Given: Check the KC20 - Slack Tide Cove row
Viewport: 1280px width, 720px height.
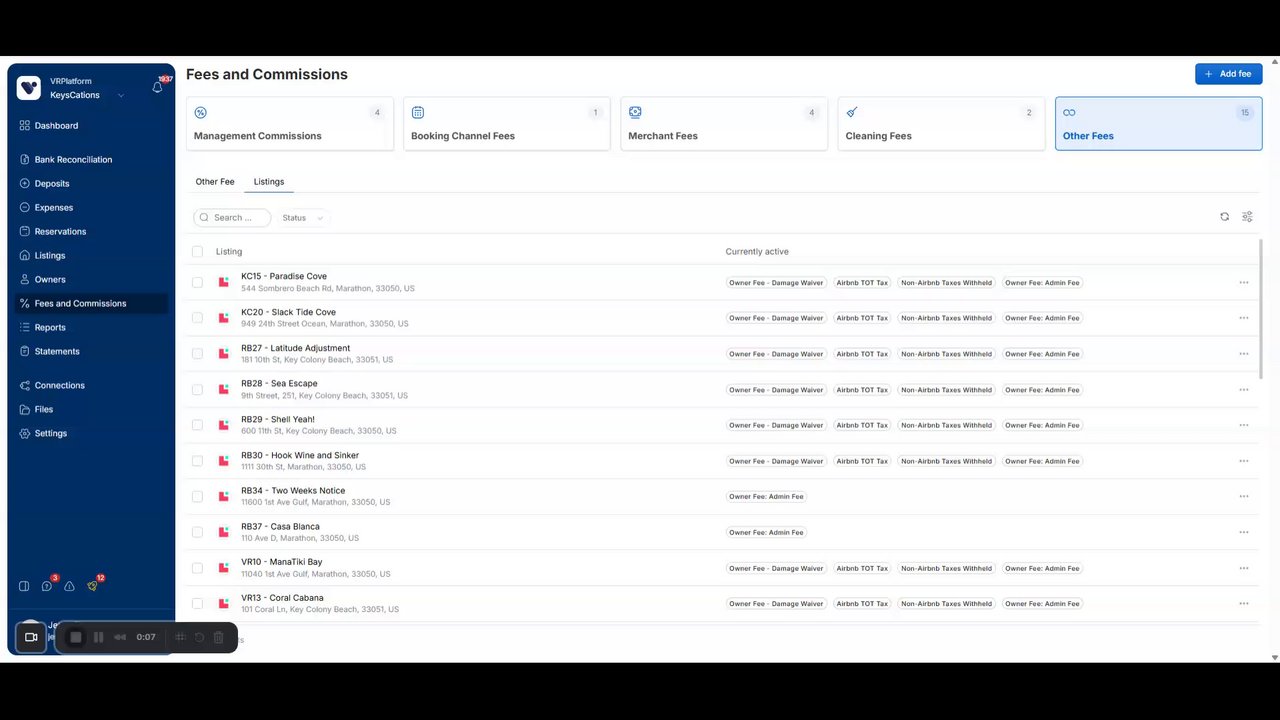Looking at the screenshot, I should [197, 318].
